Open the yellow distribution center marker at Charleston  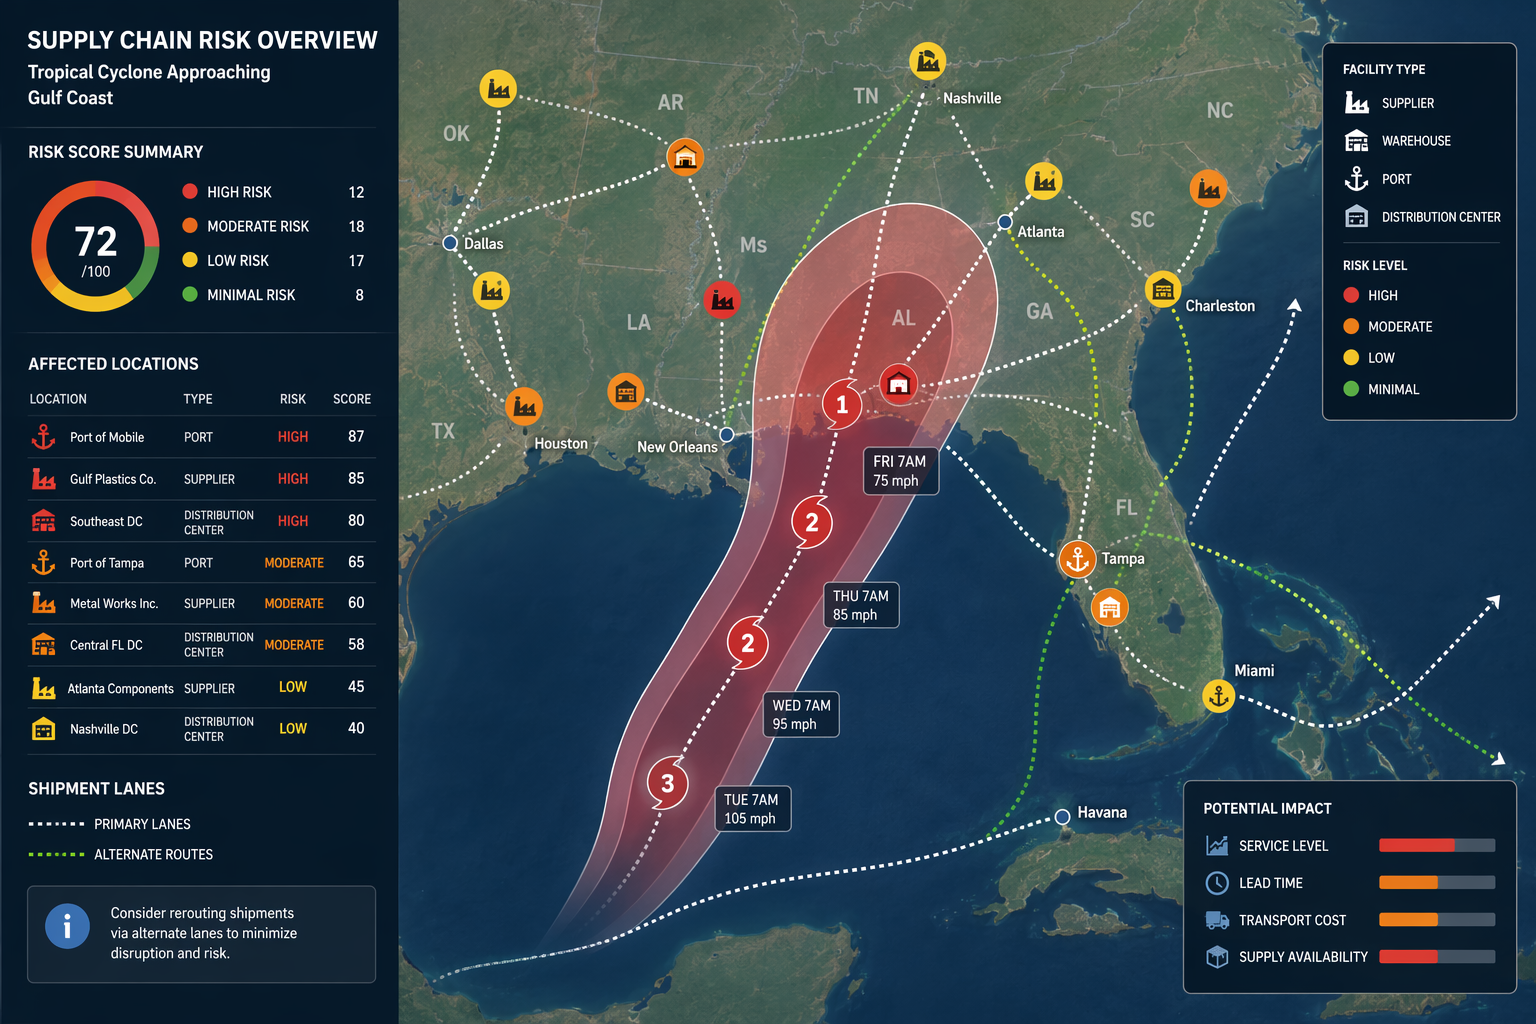pyautogui.click(x=1163, y=290)
